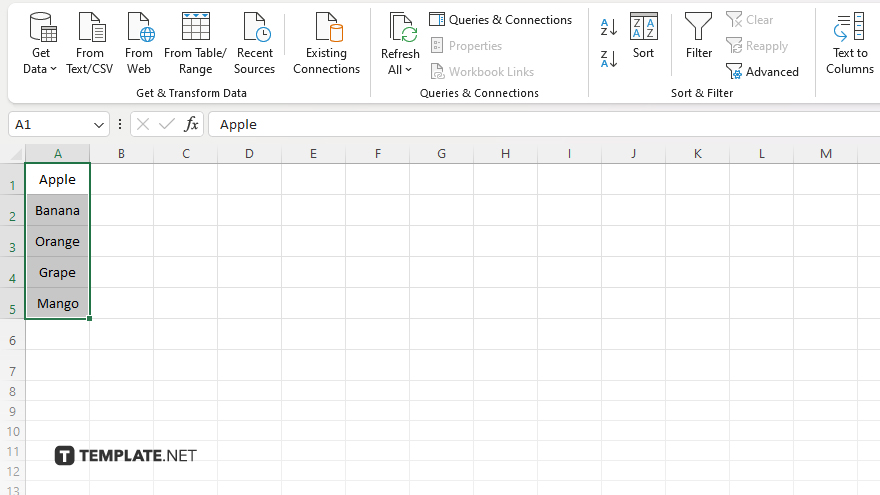Sort A to Z ascending
Screen dimensions: 880x495
pos(609,27)
